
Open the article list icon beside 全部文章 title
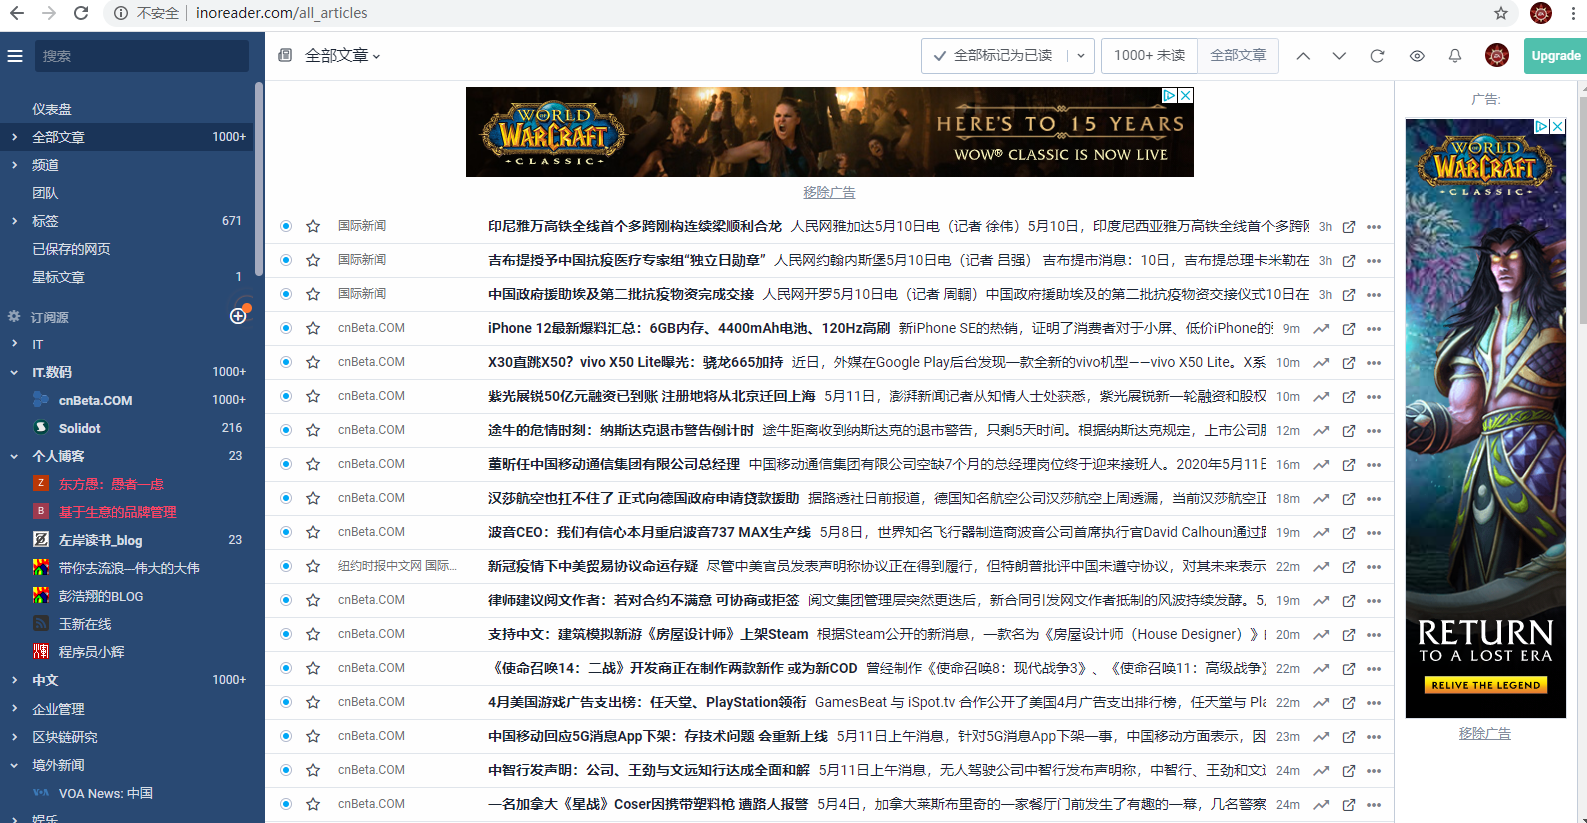pyautogui.click(x=285, y=55)
